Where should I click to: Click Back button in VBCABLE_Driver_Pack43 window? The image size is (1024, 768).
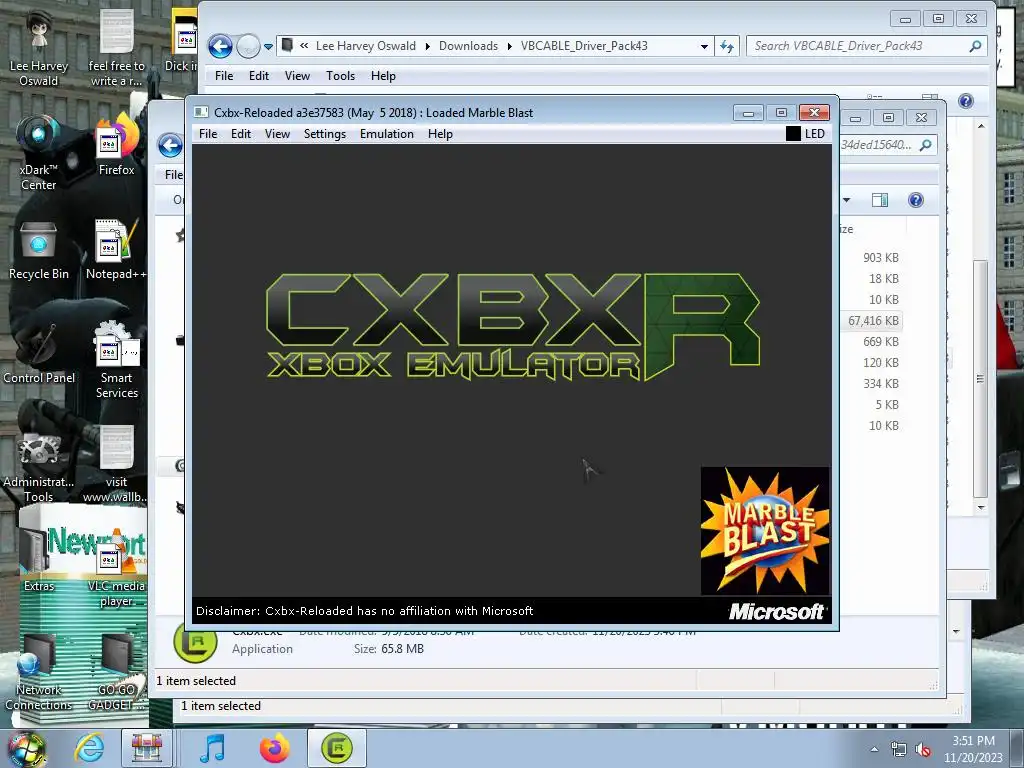click(220, 46)
